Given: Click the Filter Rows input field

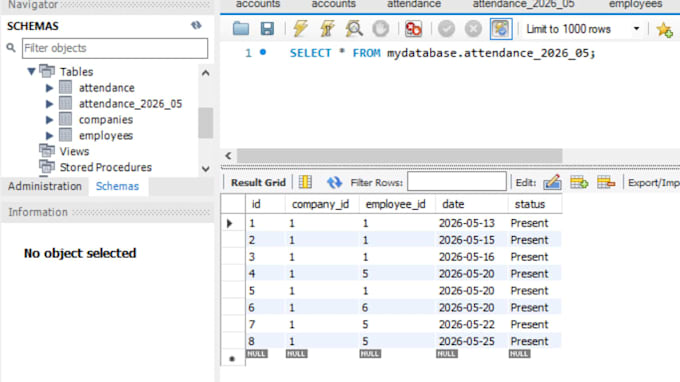Looking at the screenshot, I should tap(457, 182).
